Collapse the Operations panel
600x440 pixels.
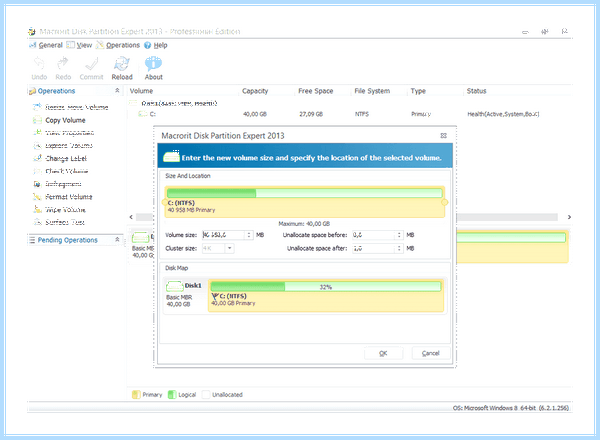(117, 91)
